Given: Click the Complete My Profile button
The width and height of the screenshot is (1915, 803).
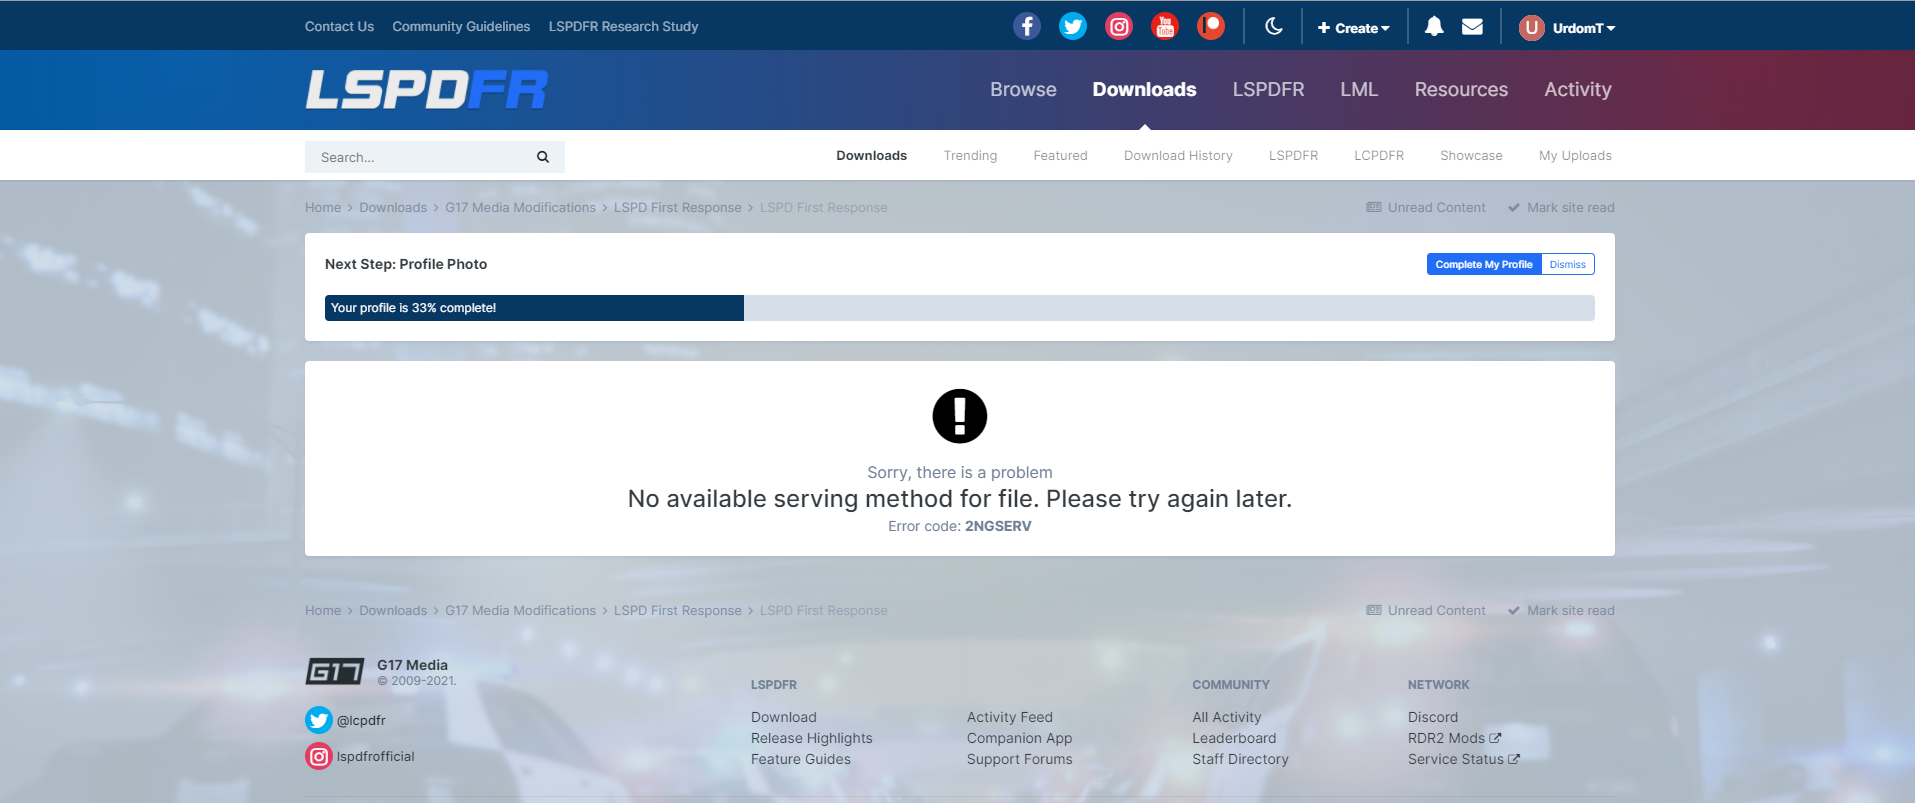Looking at the screenshot, I should 1484,264.
